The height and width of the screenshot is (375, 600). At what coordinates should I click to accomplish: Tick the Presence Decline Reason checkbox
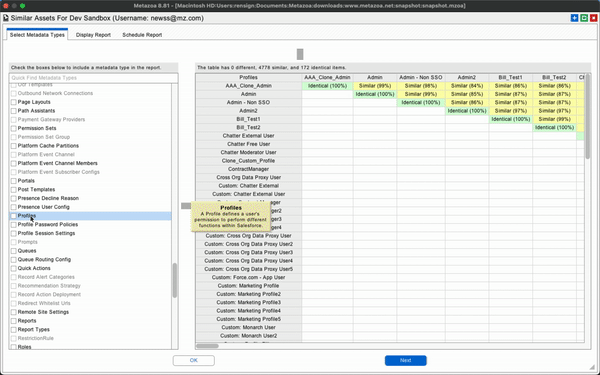tap(14, 198)
